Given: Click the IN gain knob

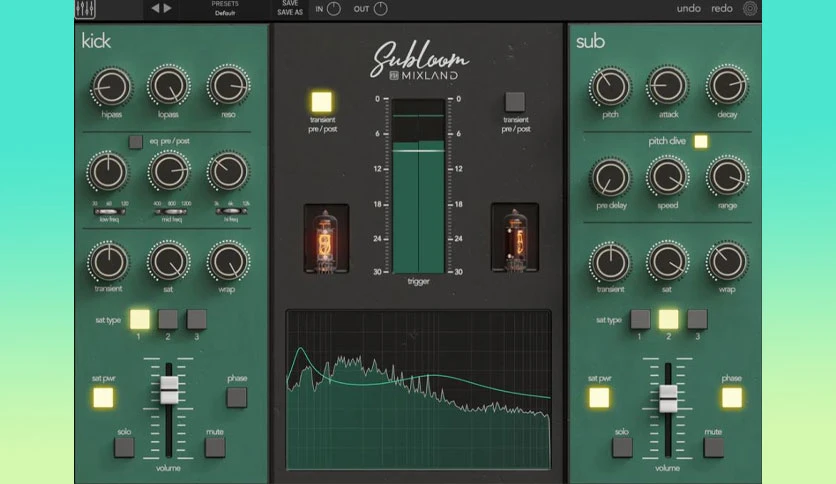Looking at the screenshot, I should pyautogui.click(x=334, y=9).
